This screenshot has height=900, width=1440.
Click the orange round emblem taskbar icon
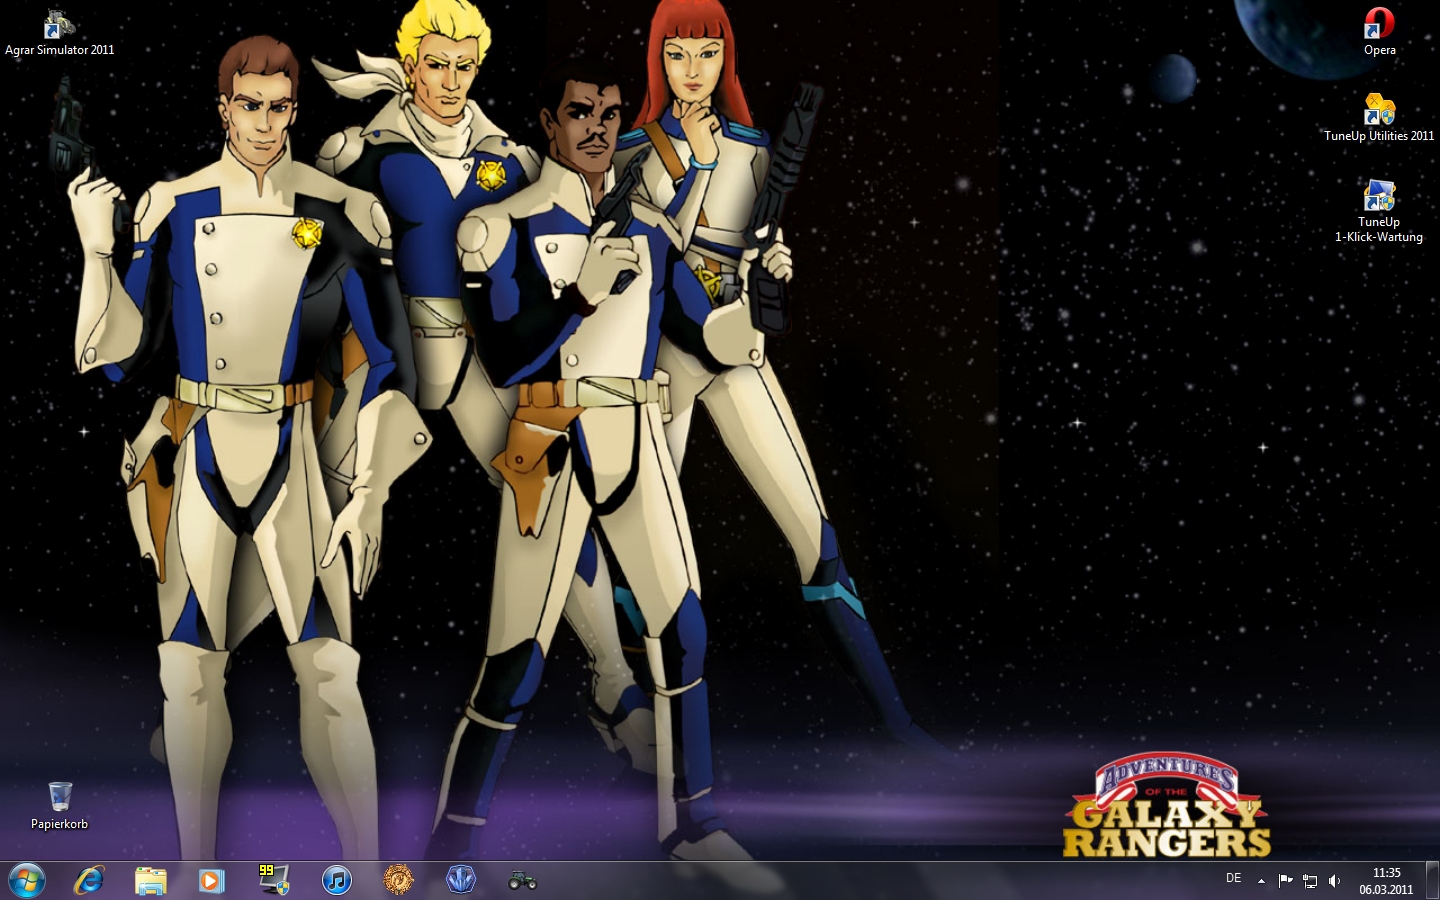pyautogui.click(x=398, y=880)
